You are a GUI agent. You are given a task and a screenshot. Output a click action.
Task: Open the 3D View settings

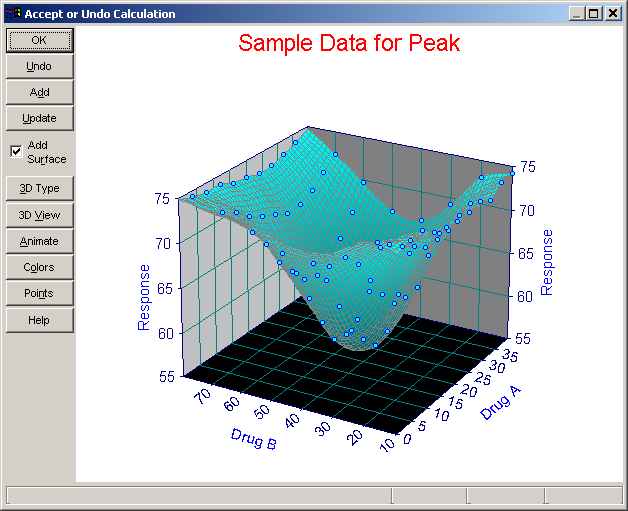tap(40, 215)
